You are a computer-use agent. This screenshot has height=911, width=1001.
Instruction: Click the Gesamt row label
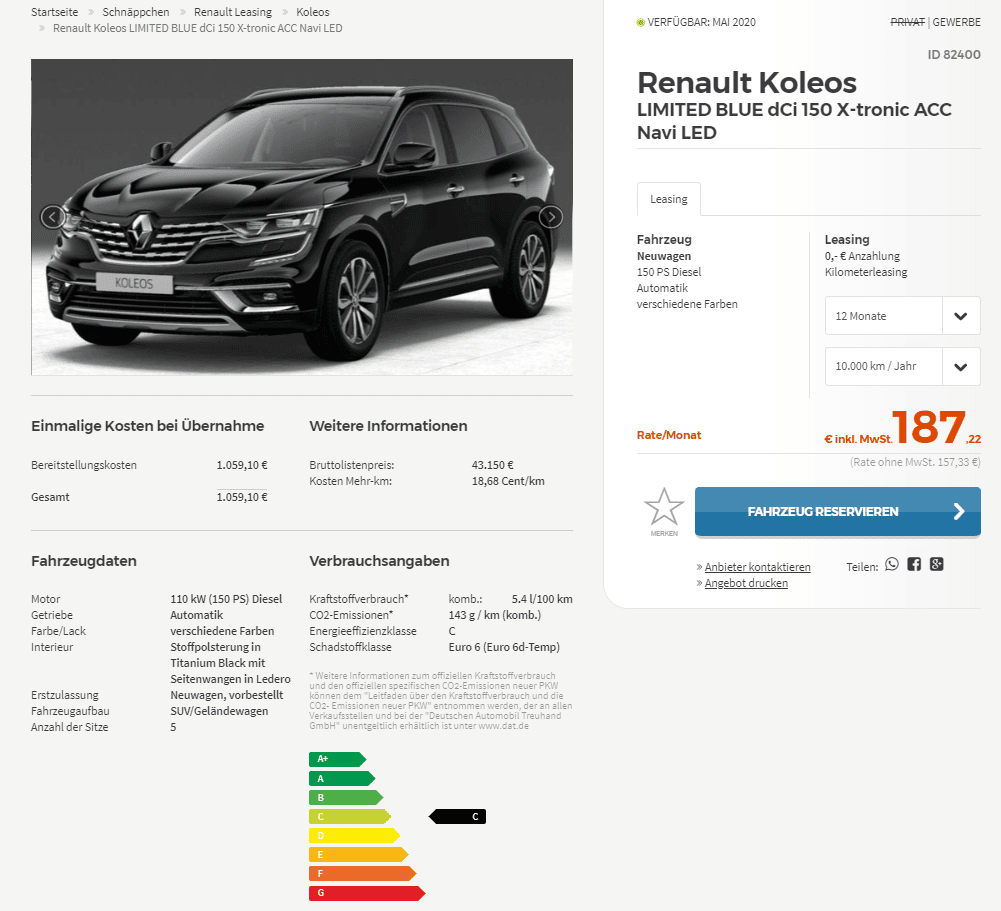50,497
